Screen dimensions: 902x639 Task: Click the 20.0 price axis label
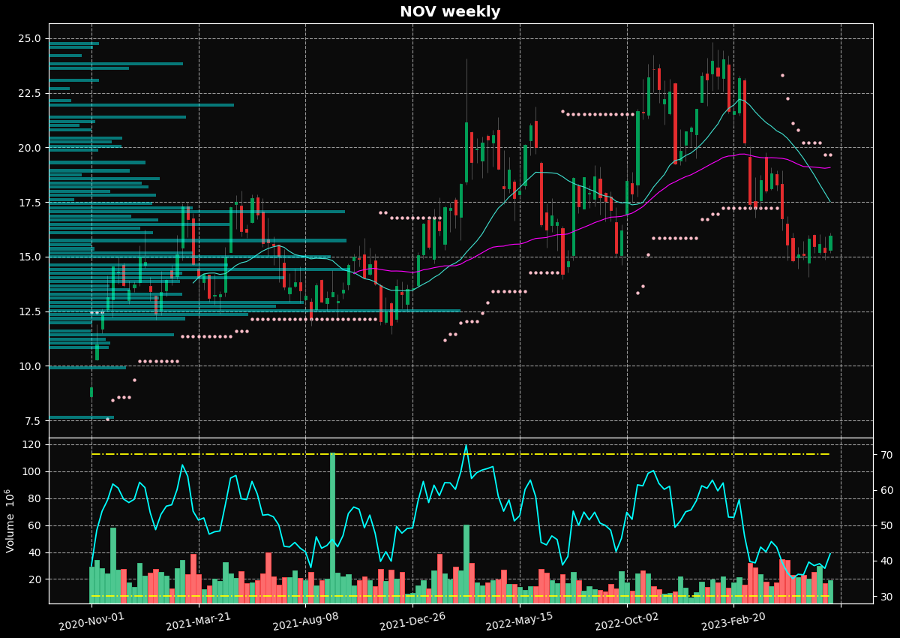(29, 148)
